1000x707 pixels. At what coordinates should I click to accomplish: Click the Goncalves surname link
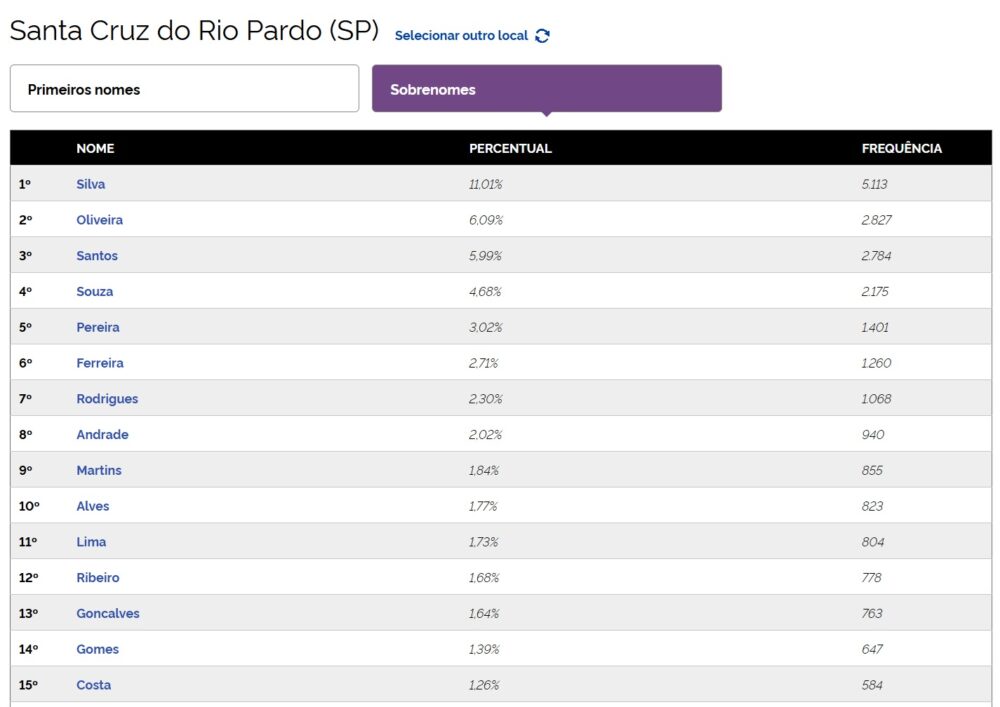click(x=108, y=614)
